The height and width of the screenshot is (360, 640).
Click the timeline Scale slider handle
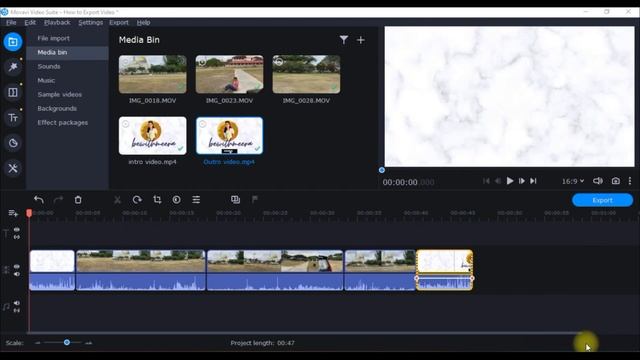[67, 342]
